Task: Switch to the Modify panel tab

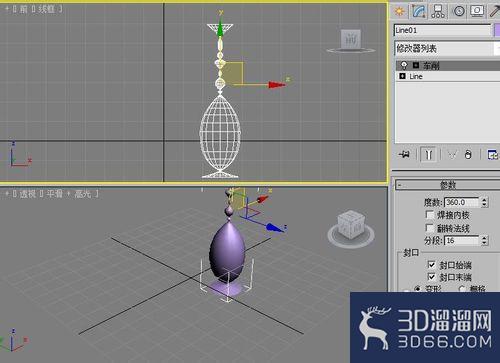Action: click(419, 11)
